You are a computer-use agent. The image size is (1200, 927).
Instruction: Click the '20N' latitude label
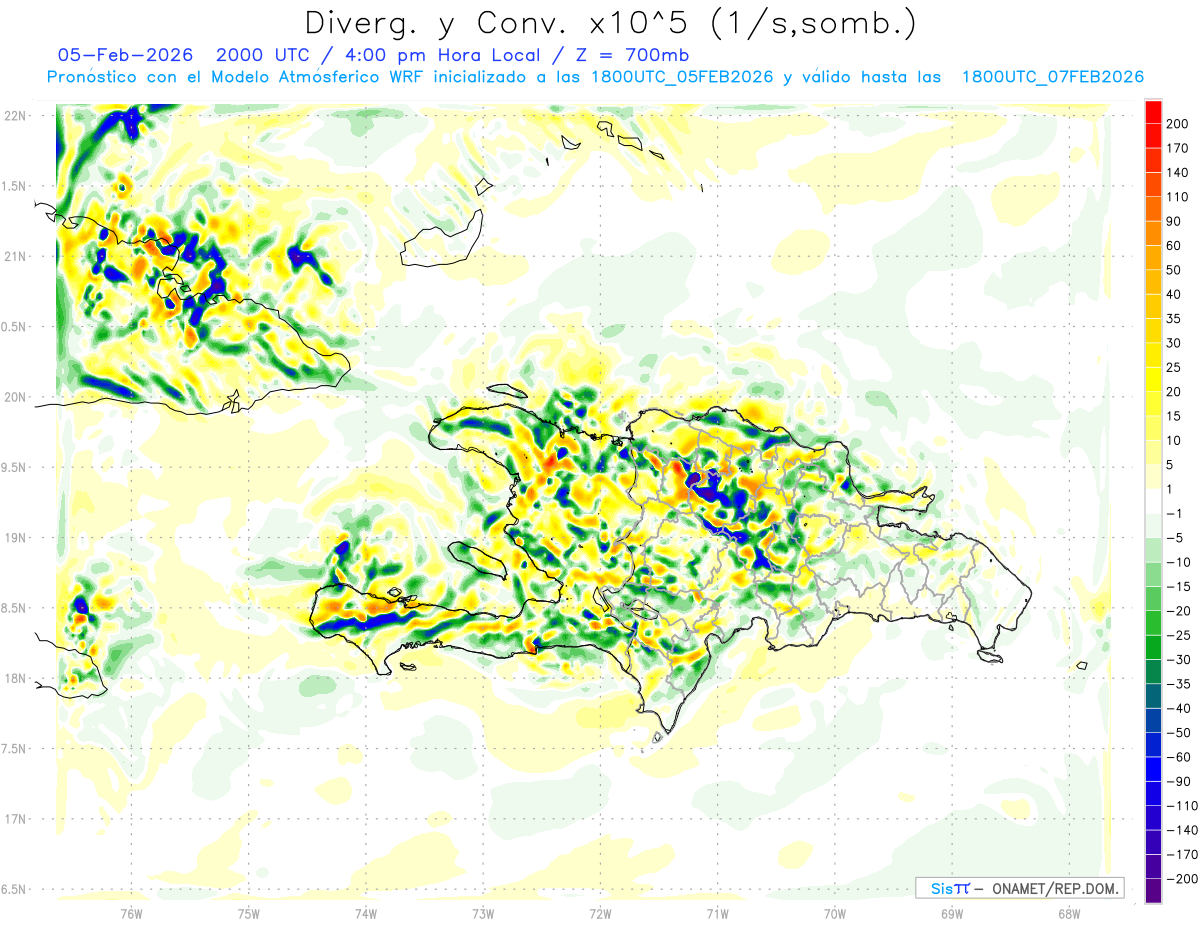click(x=14, y=397)
